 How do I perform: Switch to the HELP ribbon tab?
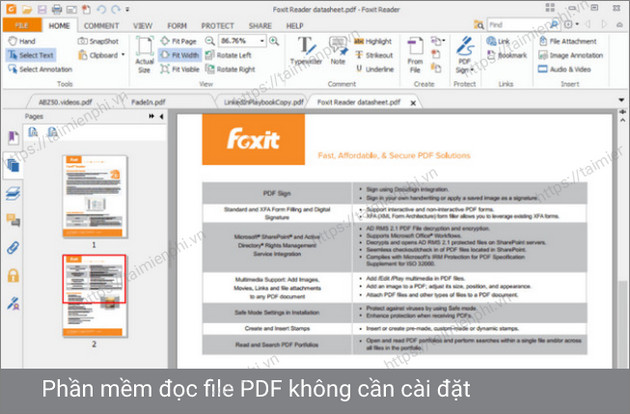point(295,26)
